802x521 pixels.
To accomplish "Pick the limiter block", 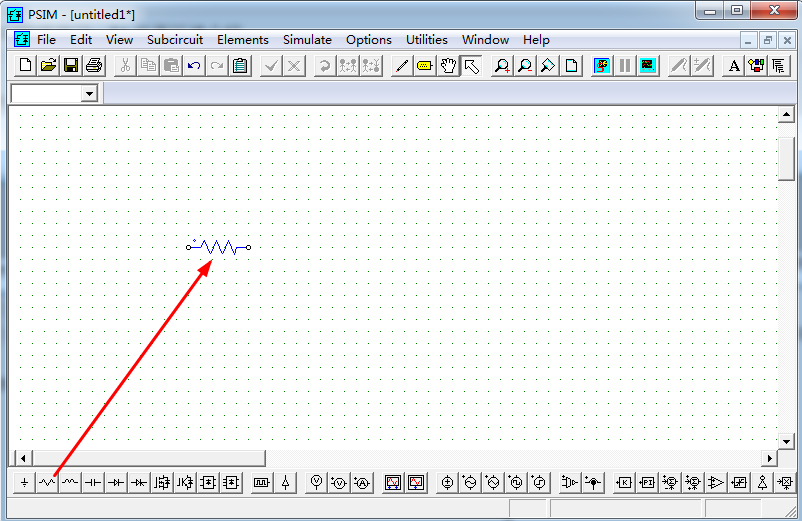I will pos(739,482).
